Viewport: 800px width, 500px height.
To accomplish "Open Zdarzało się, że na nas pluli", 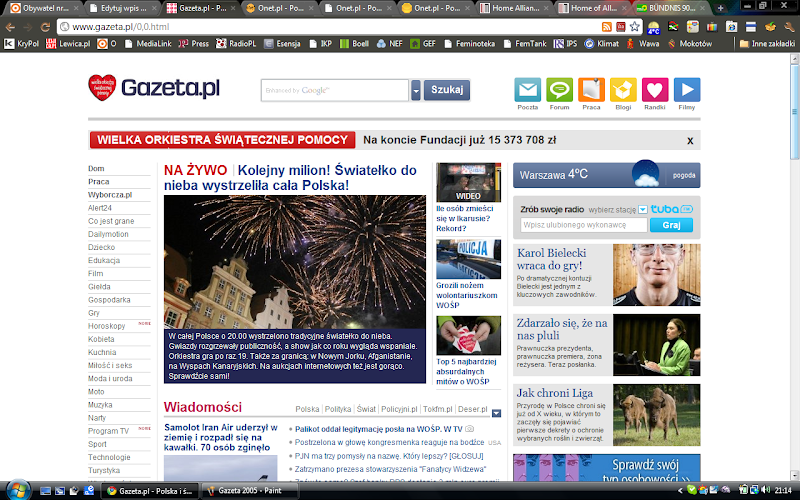I will pos(562,329).
